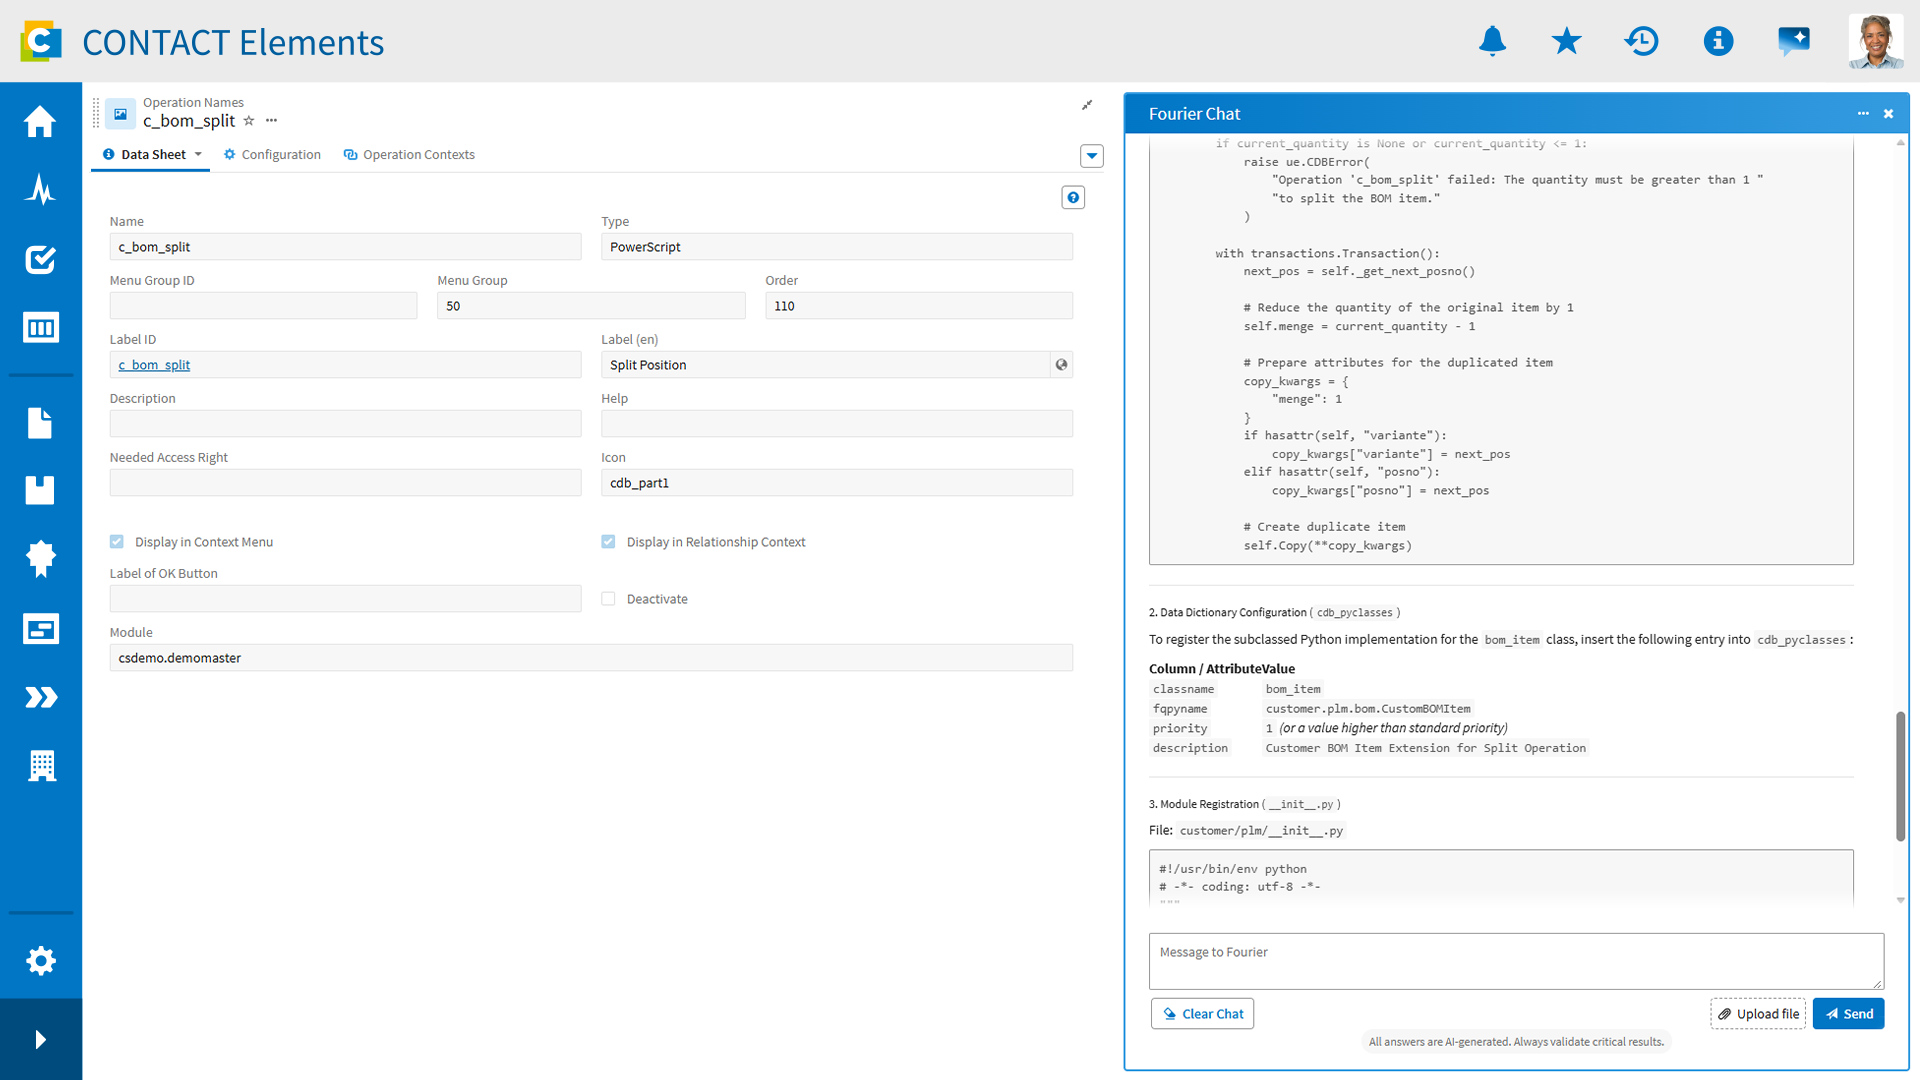Expand the Data Sheet tab dropdown arrow
The height and width of the screenshot is (1080, 1920).
tap(198, 154)
